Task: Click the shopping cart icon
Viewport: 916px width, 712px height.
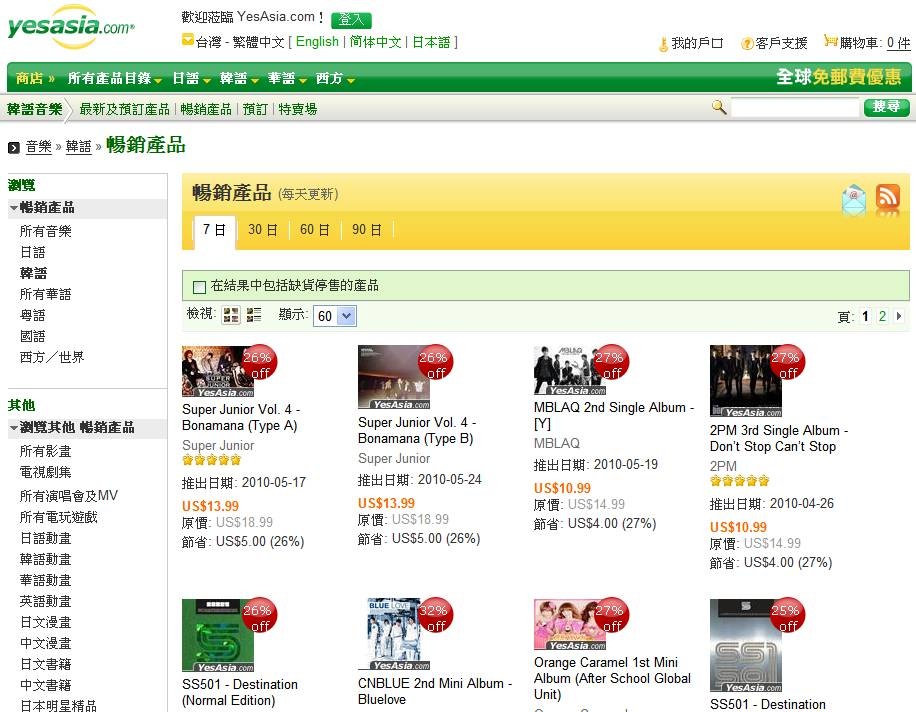Action: 830,41
